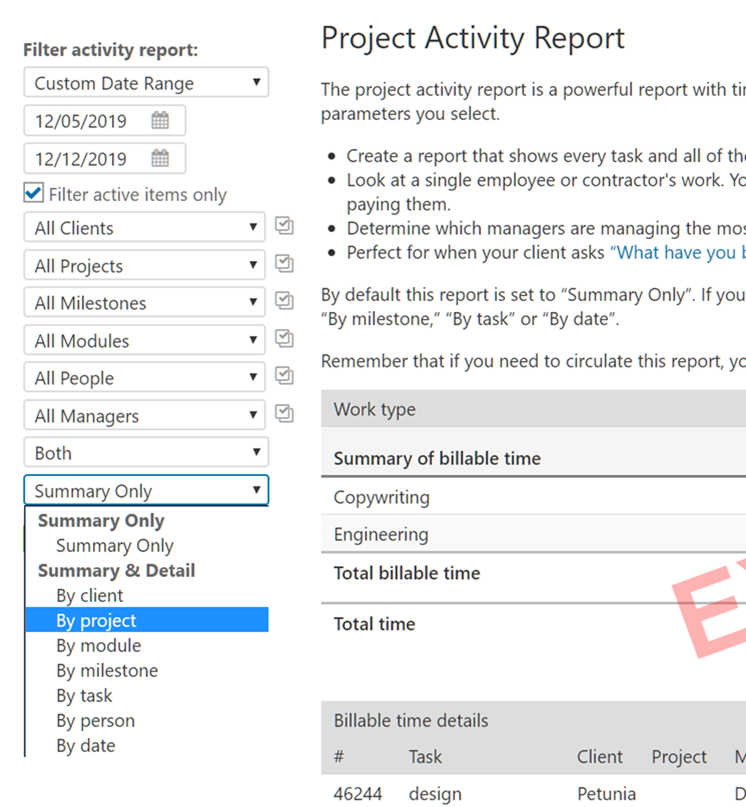Pick By date in the dropdown list

coord(85,746)
